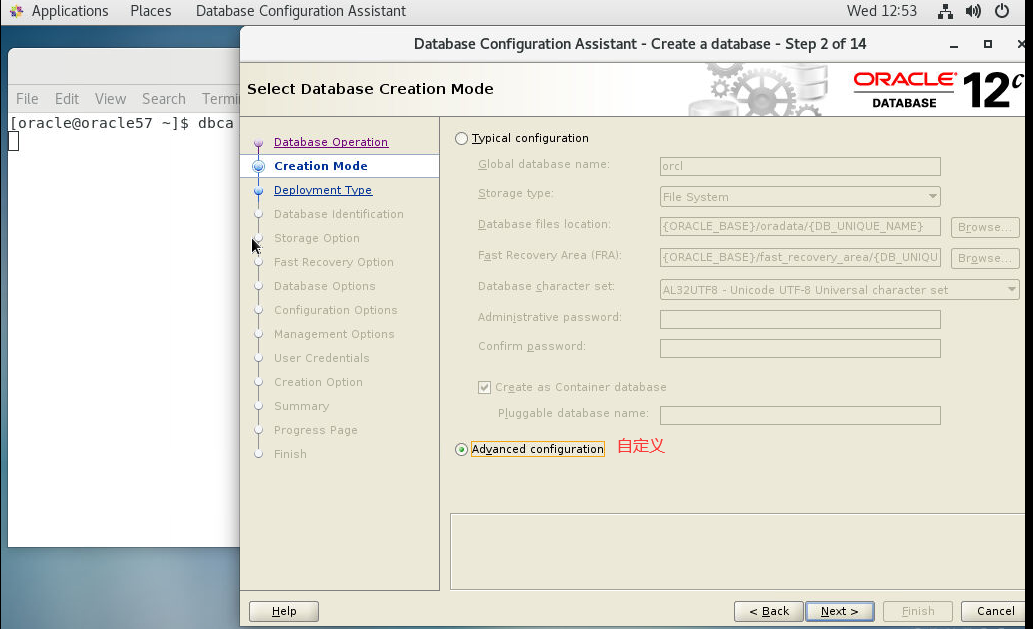Click the User Credentials step label
The height and width of the screenshot is (629, 1033).
[321, 358]
